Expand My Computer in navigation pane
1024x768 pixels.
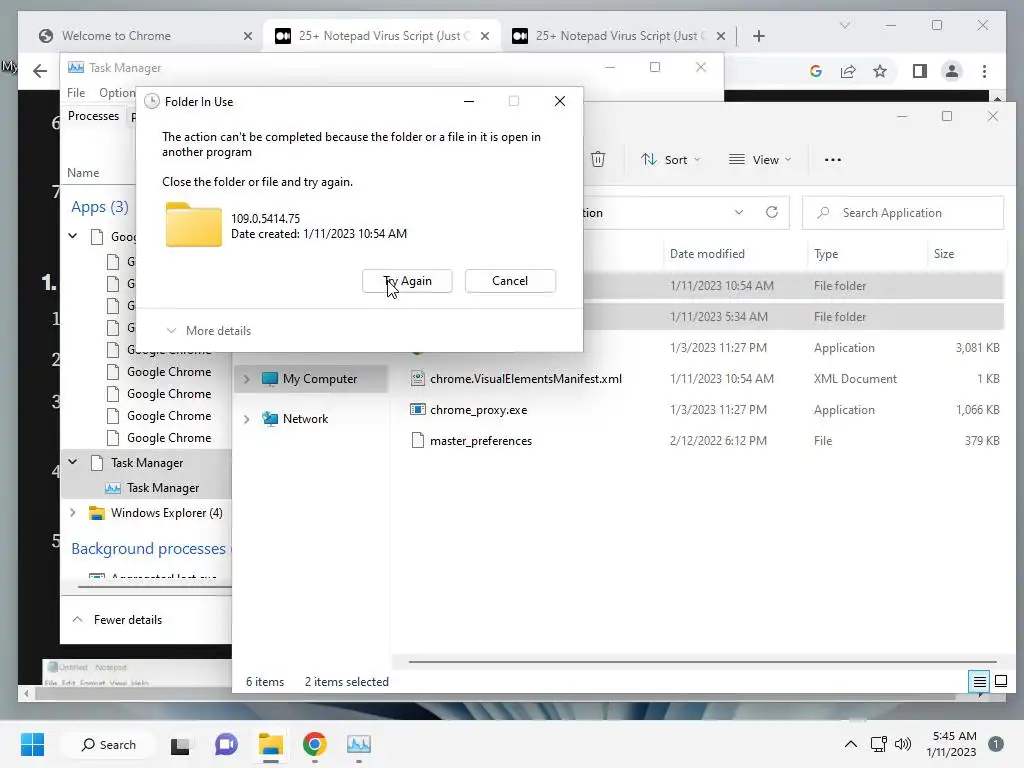(x=246, y=379)
